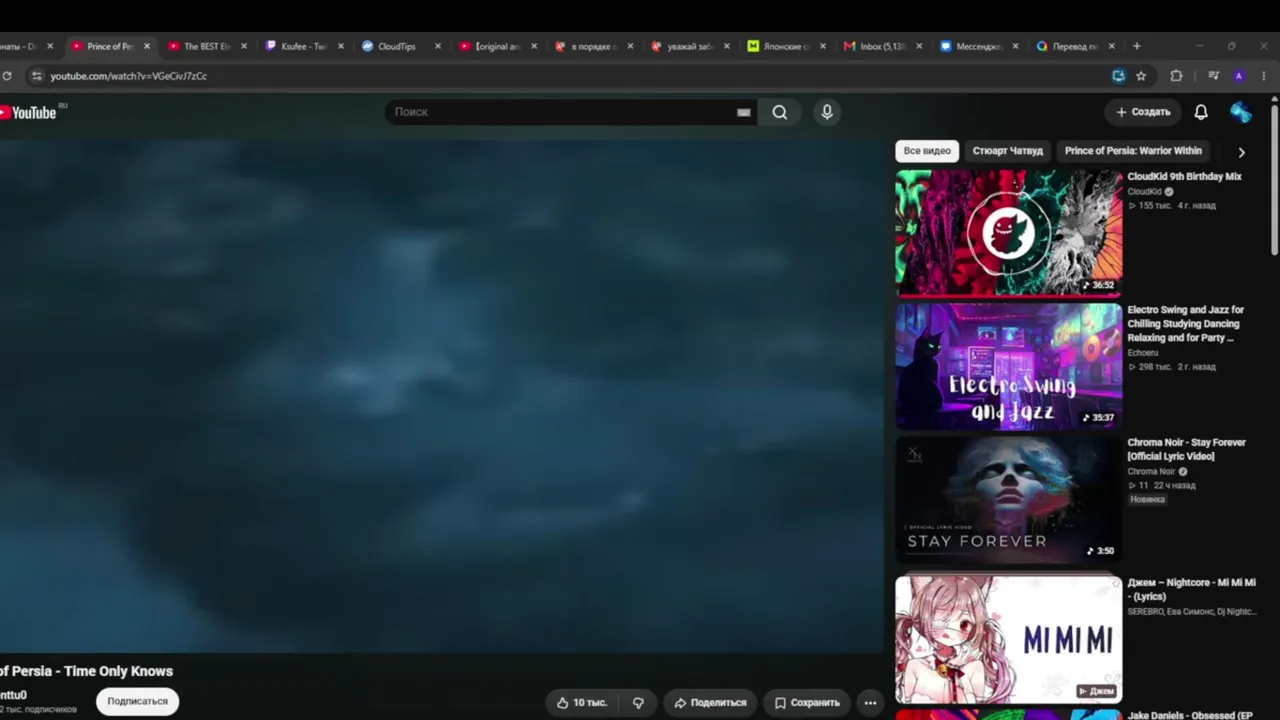Open the MI MI MI mix thumbnail

(x=1009, y=639)
